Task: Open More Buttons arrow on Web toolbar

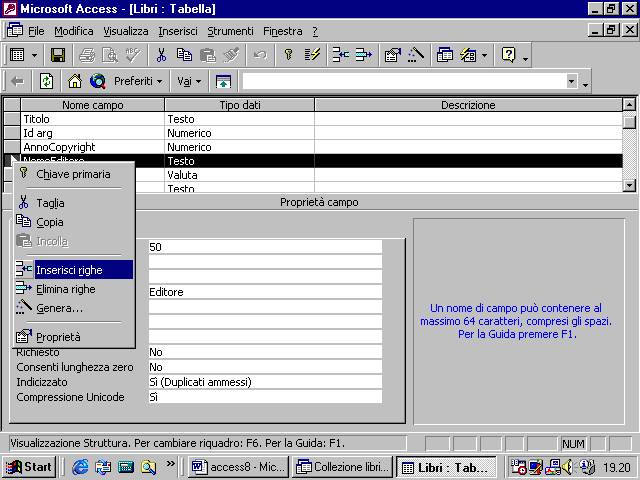Action: click(x=586, y=84)
